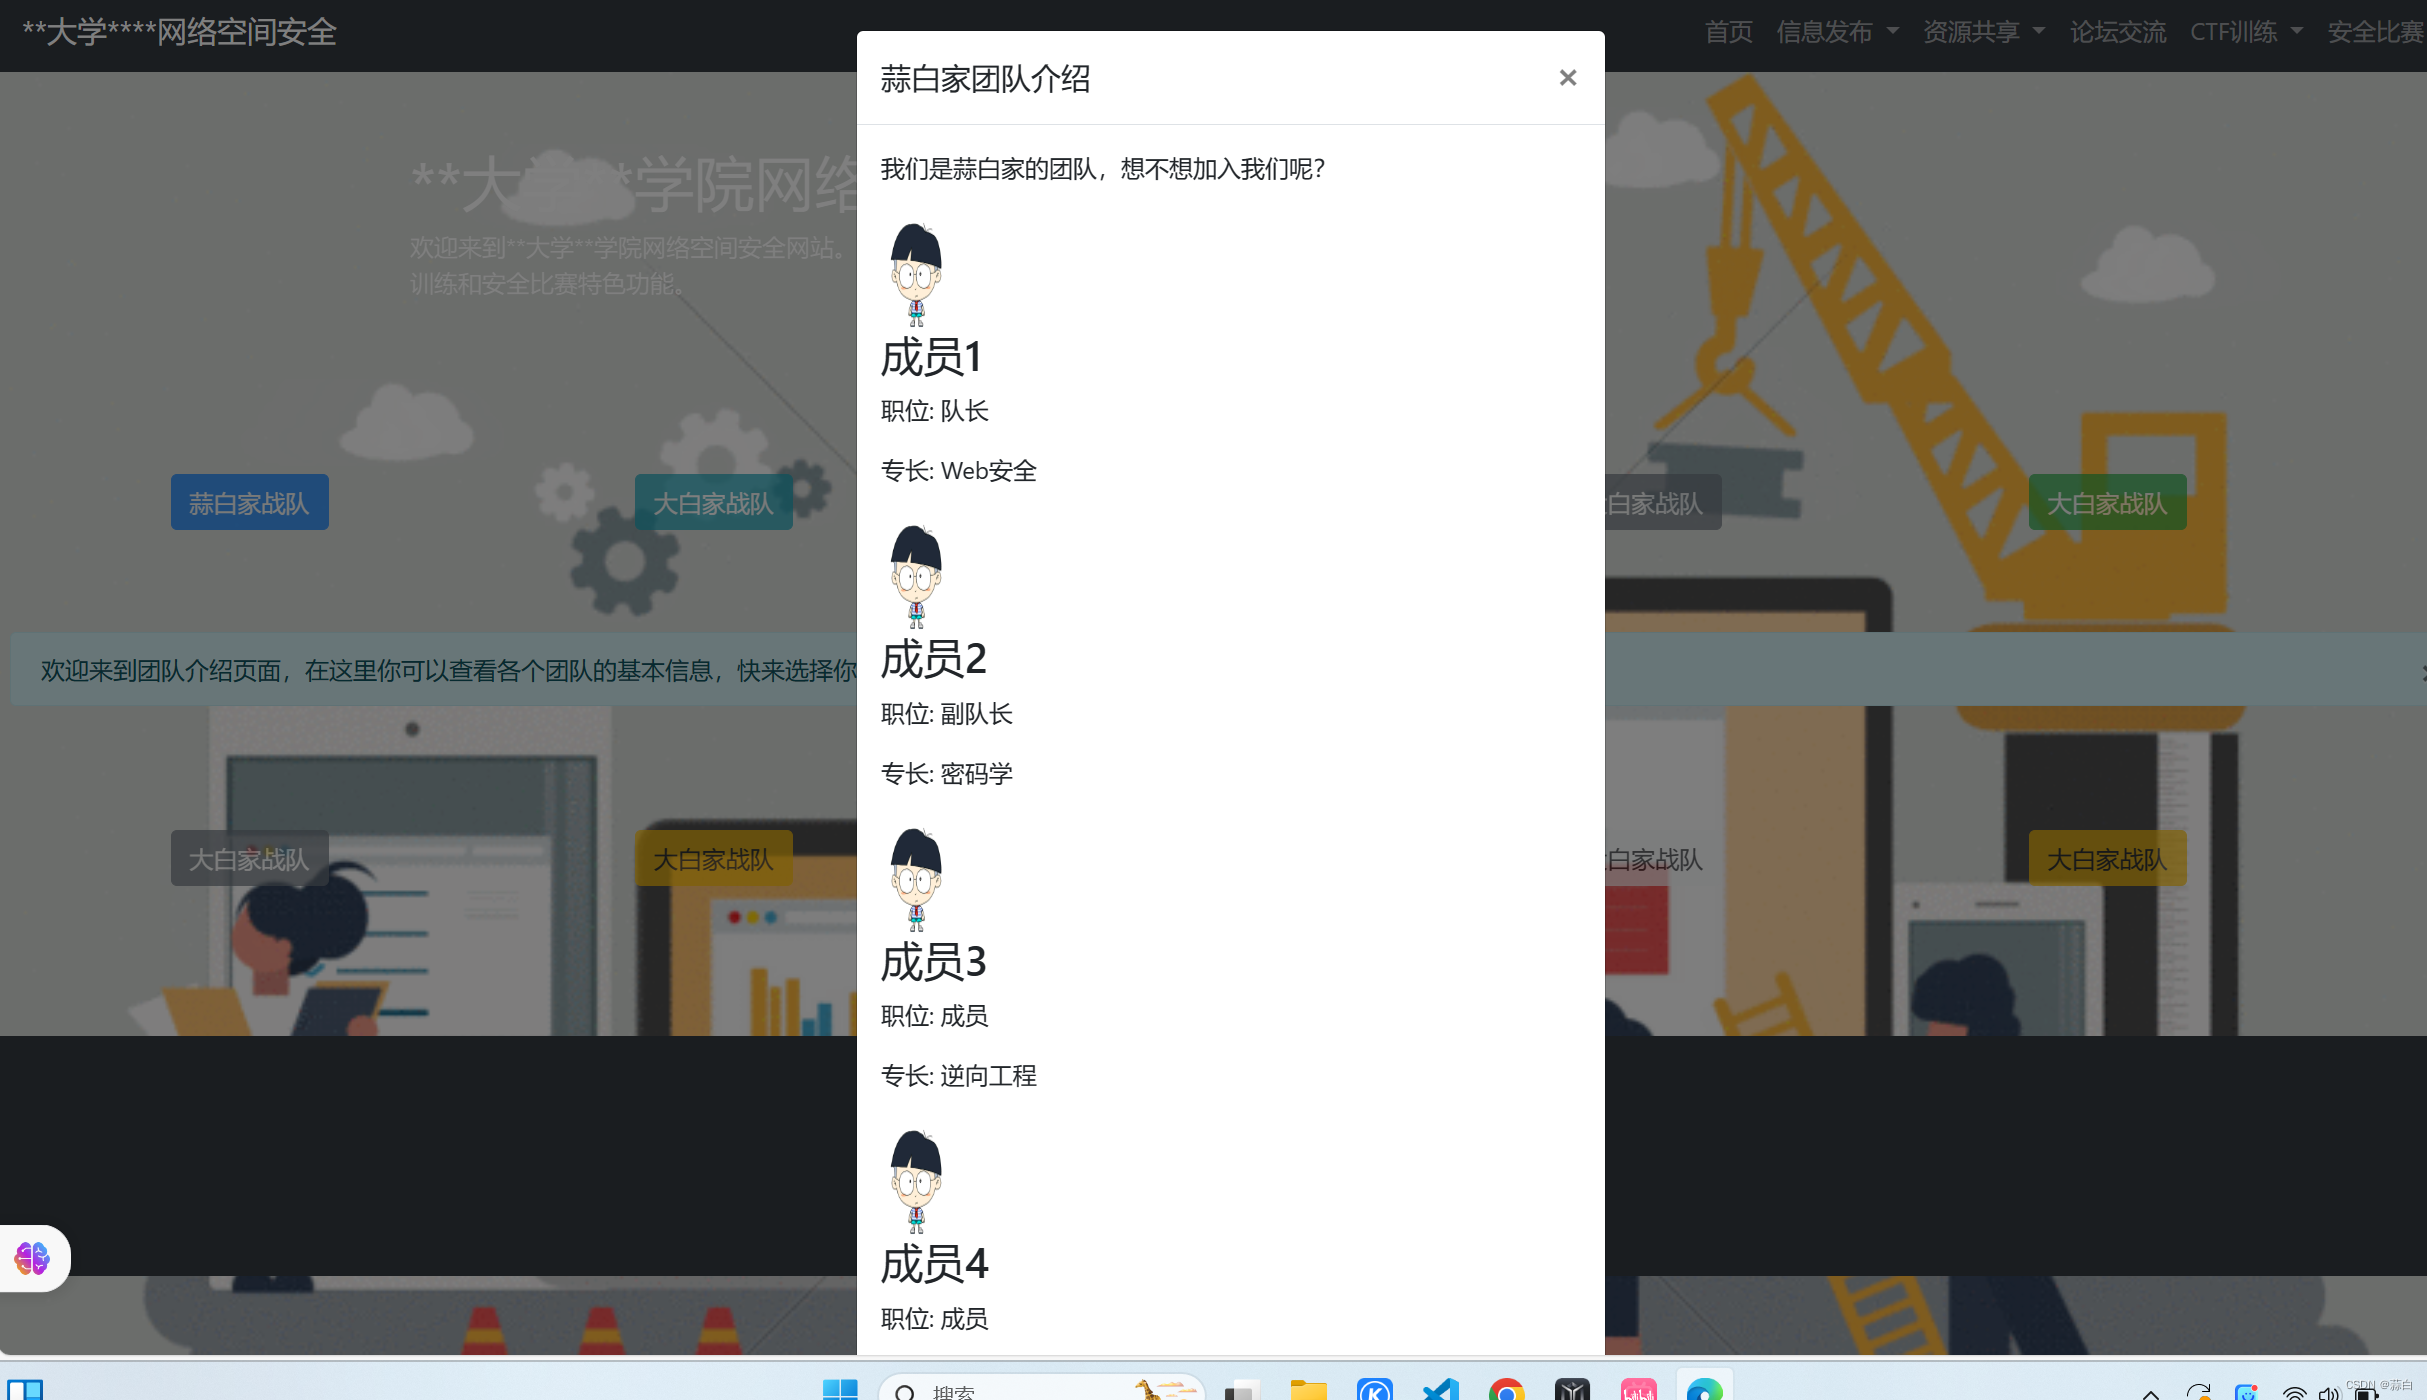Click the welcome alert banner text
Image resolution: width=2427 pixels, height=1400 pixels.
coord(448,670)
